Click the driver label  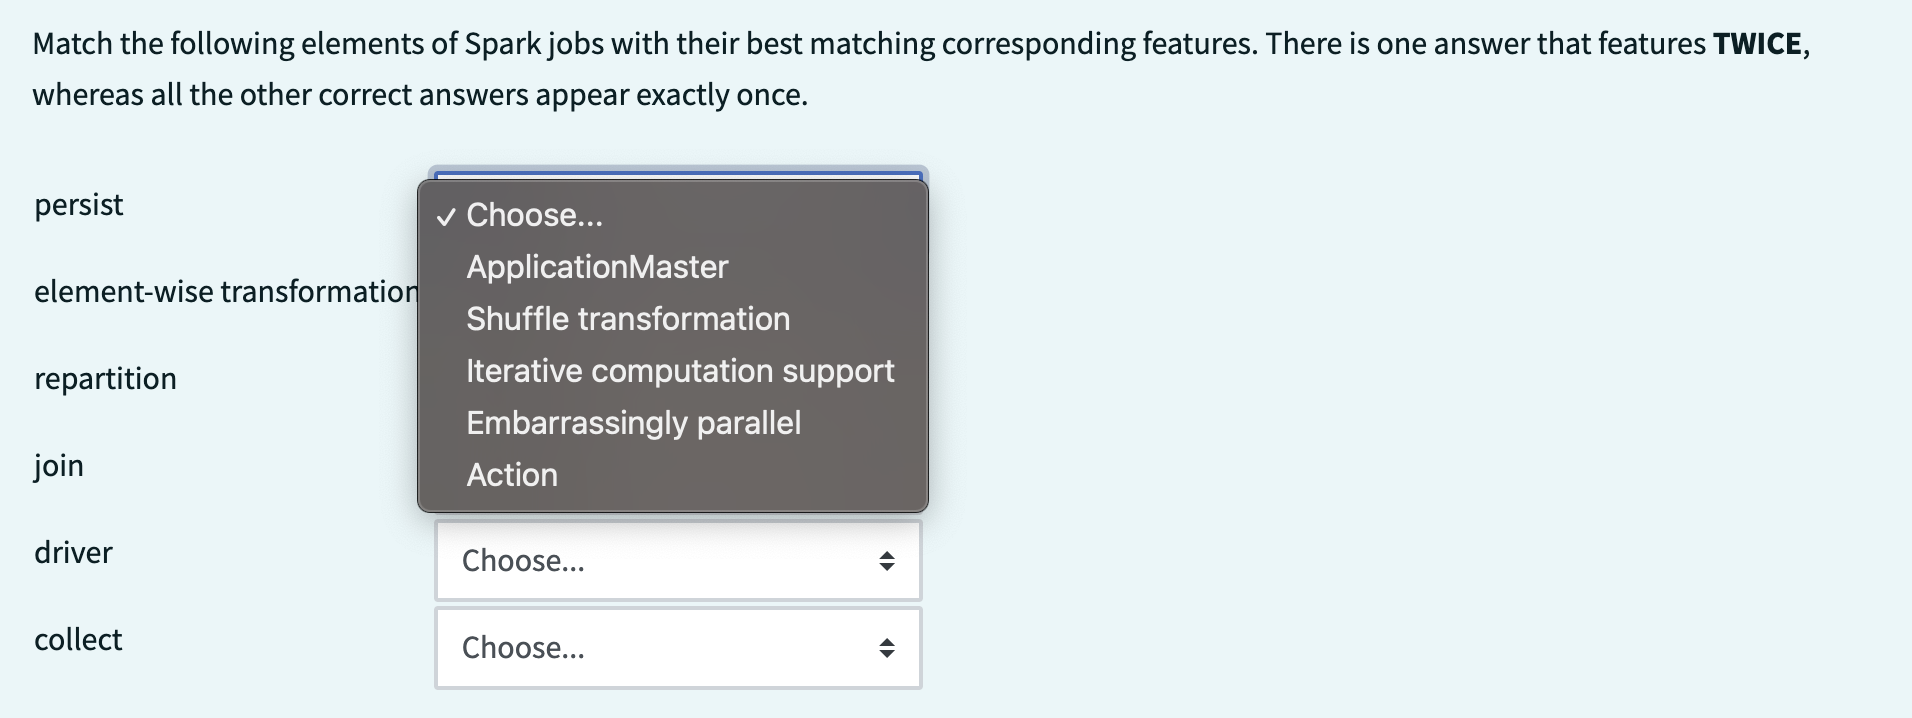click(73, 552)
